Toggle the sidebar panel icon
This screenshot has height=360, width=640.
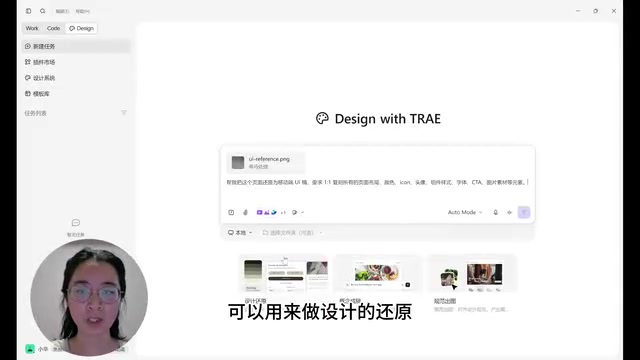pyautogui.click(x=29, y=11)
